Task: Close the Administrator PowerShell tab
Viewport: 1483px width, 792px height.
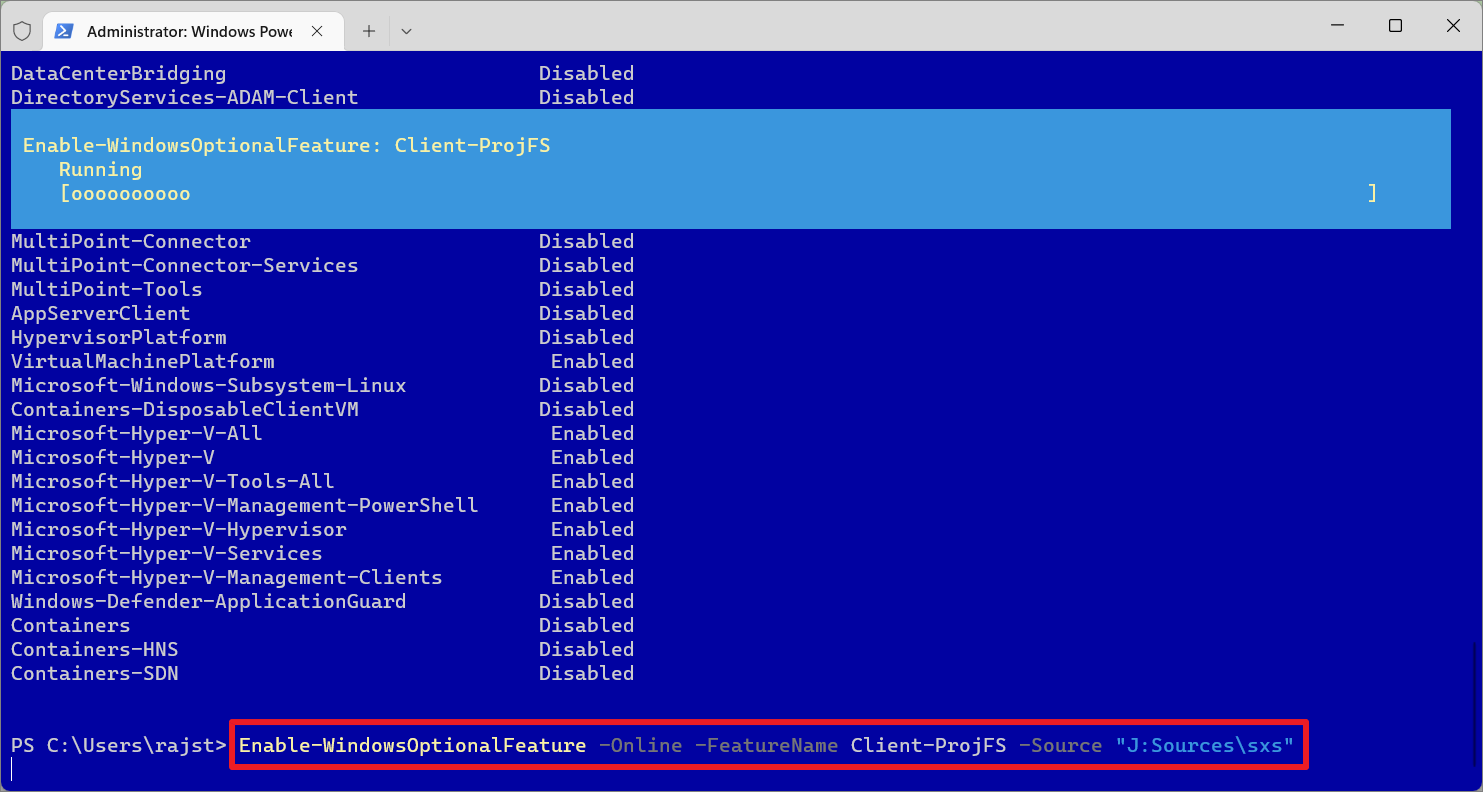Action: click(x=317, y=30)
